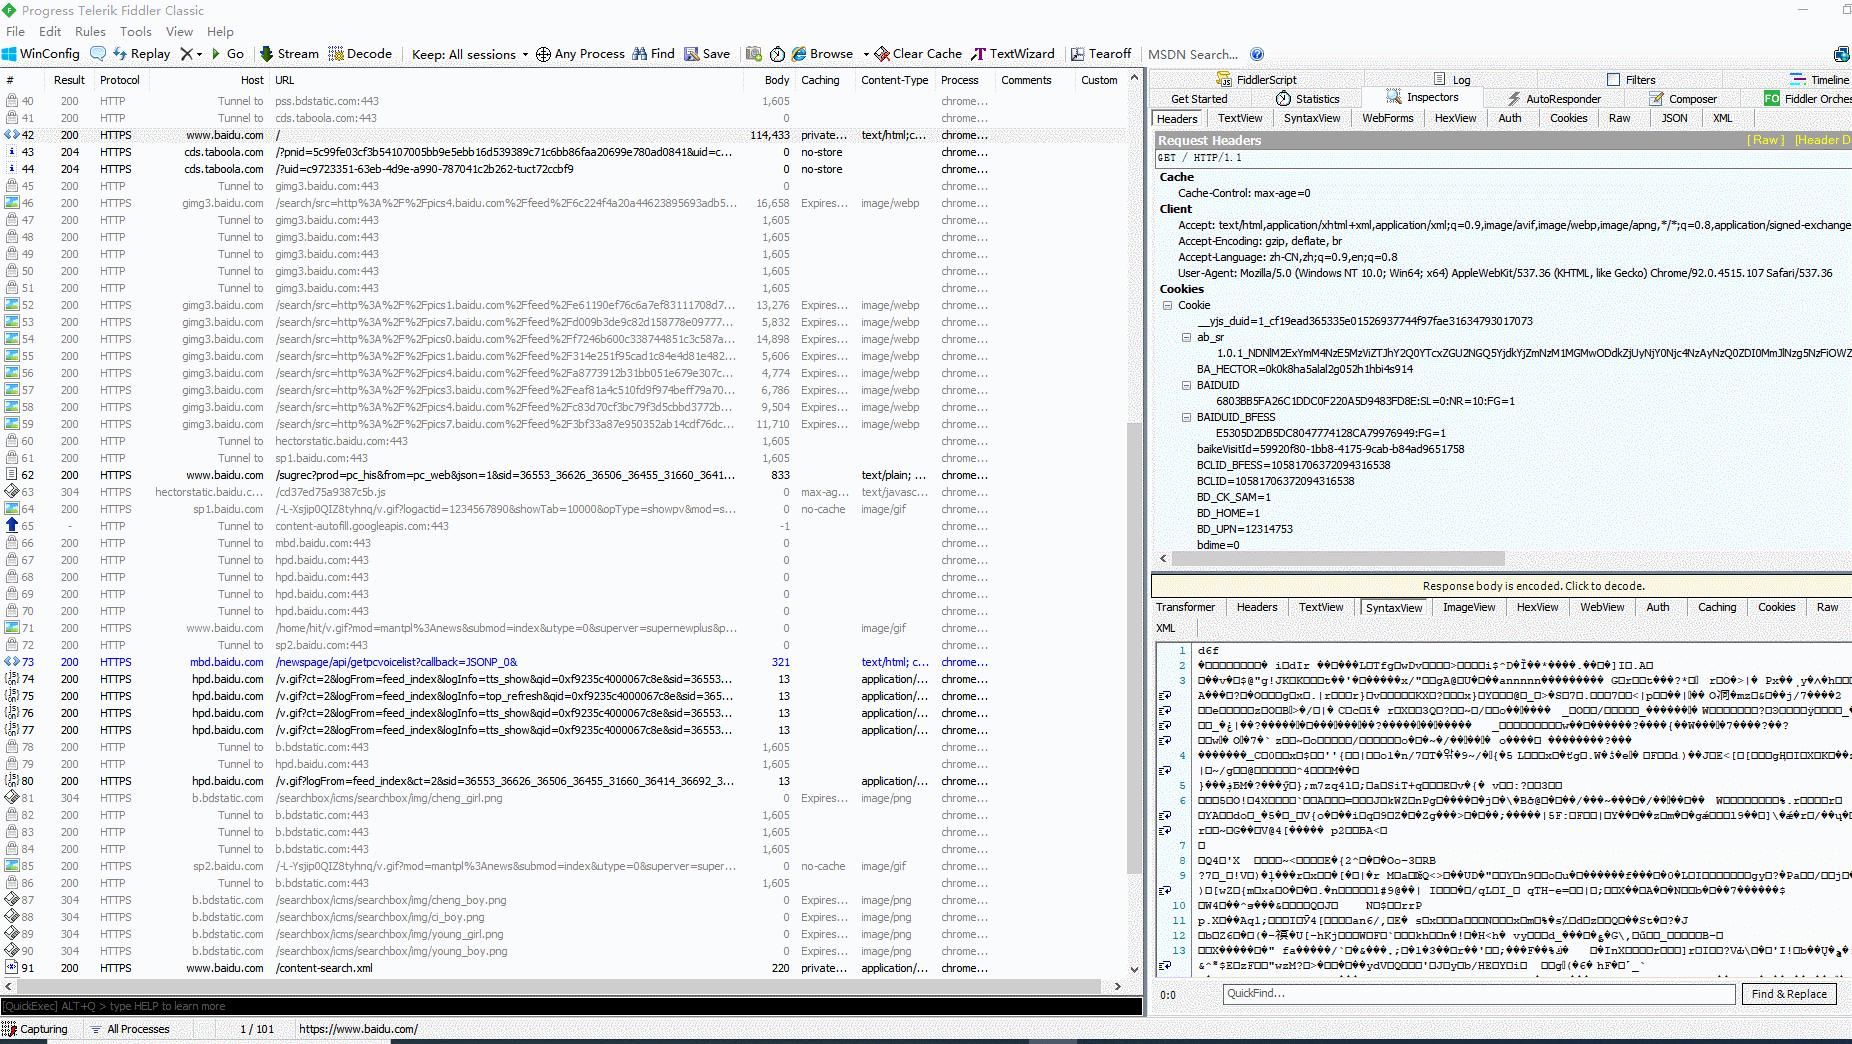This screenshot has width=1852, height=1044.
Task: Click the Decode toolbar icon
Action: 336,54
